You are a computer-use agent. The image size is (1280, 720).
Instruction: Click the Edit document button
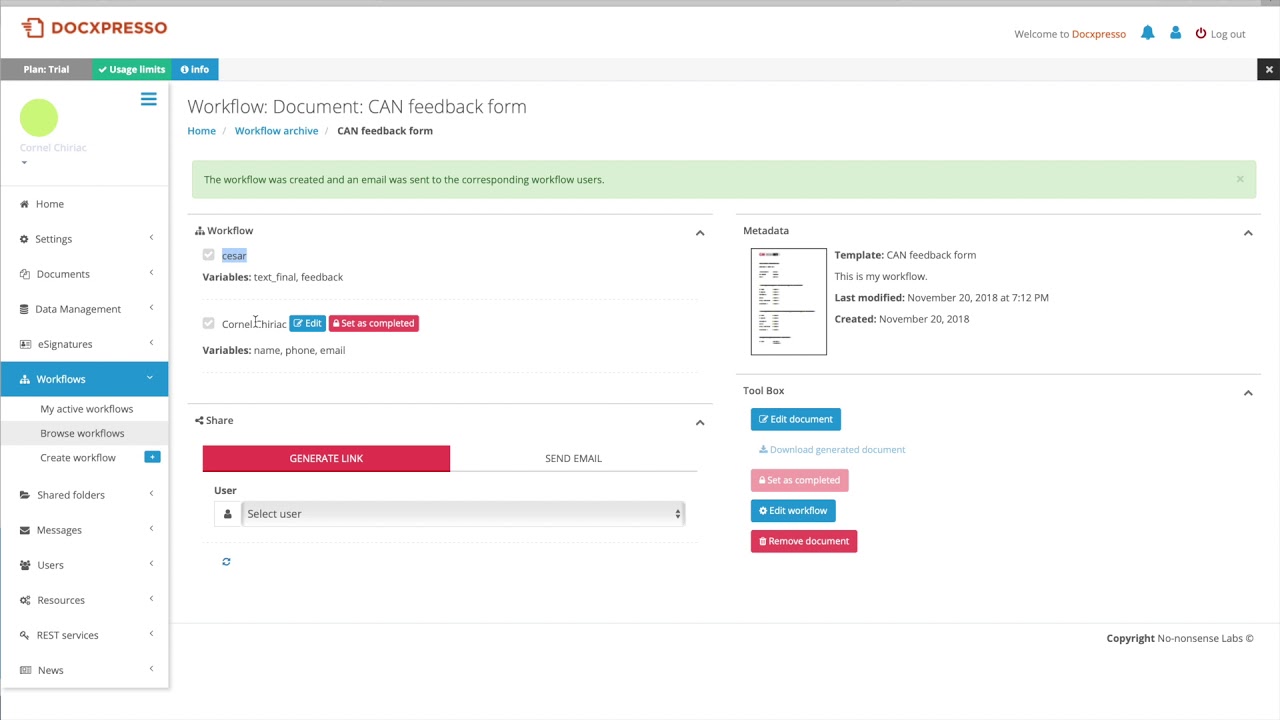(796, 419)
